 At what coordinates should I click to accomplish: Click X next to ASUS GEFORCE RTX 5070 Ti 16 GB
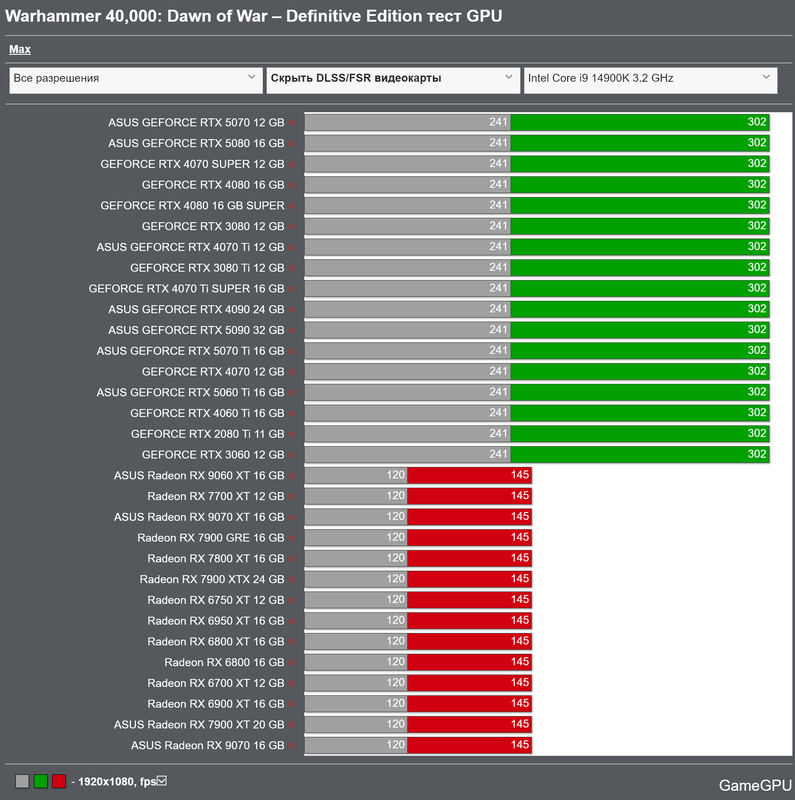click(291, 352)
